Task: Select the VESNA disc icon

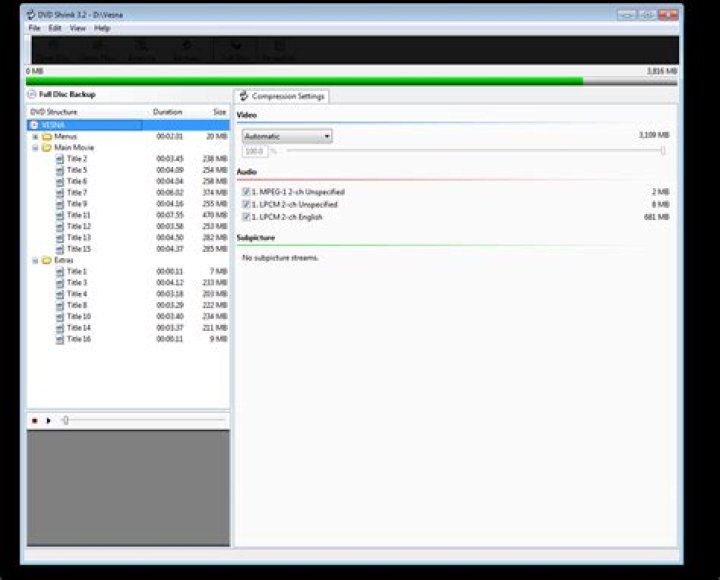Action: pyautogui.click(x=34, y=125)
